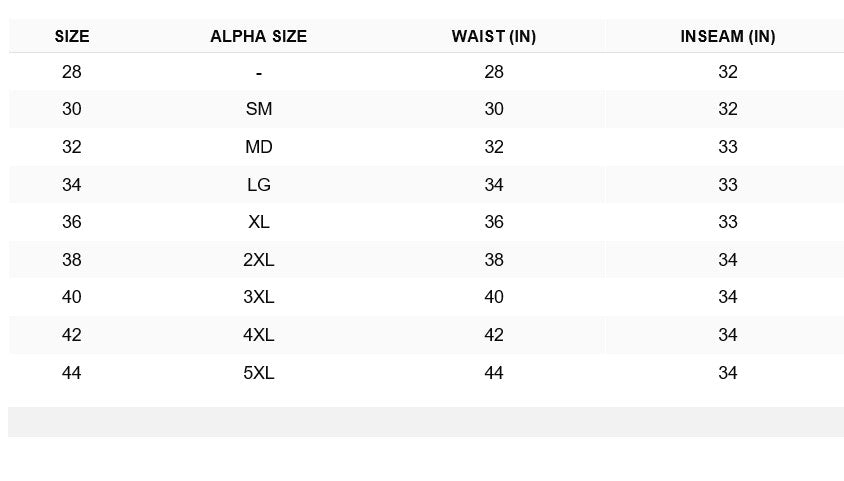
Task: Select the MD alpha size cell
Action: [259, 146]
